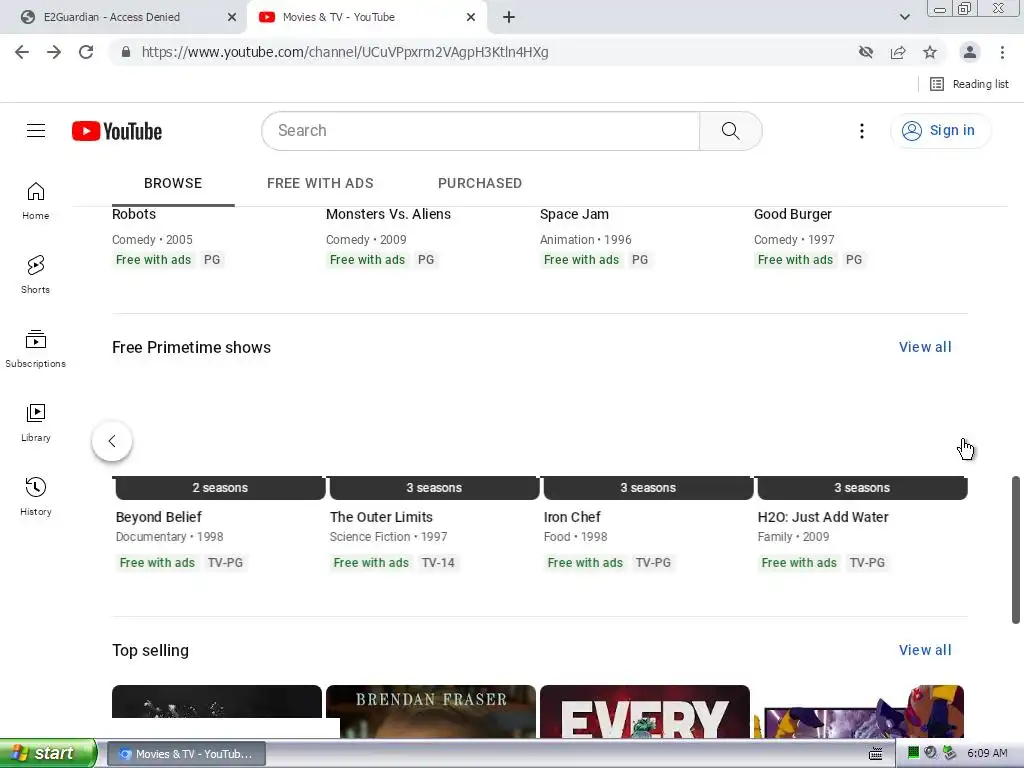Open H2O: Just Add Water title
Image resolution: width=1024 pixels, height=768 pixels.
point(823,517)
